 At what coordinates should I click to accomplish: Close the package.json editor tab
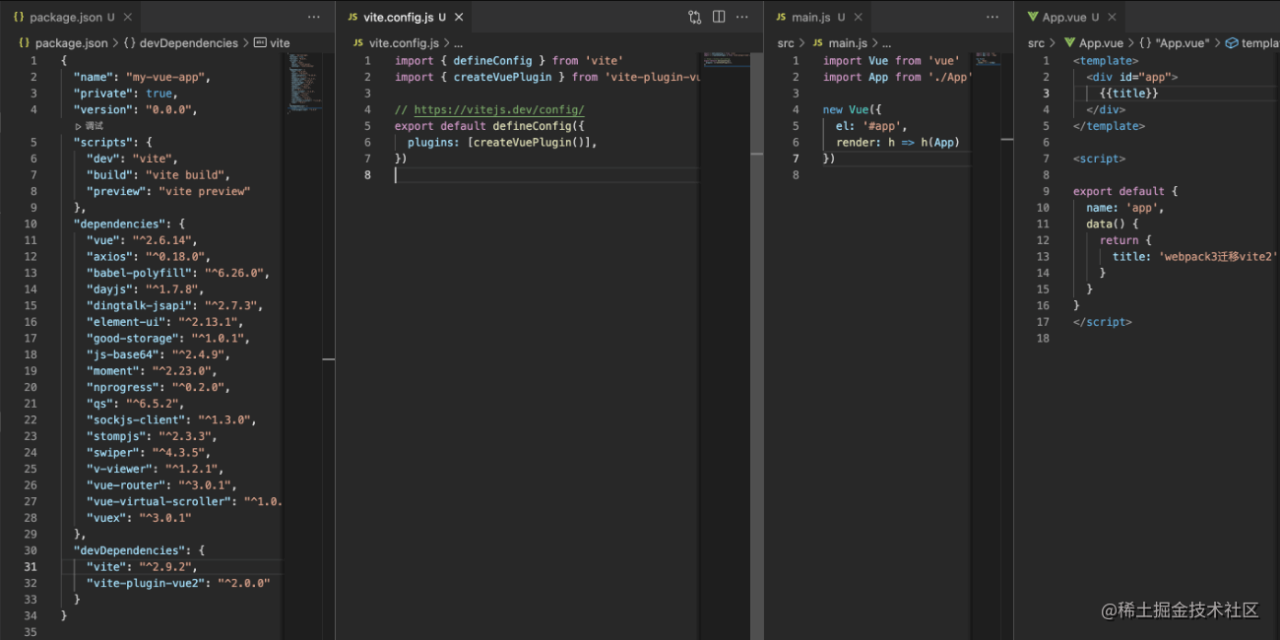point(128,18)
